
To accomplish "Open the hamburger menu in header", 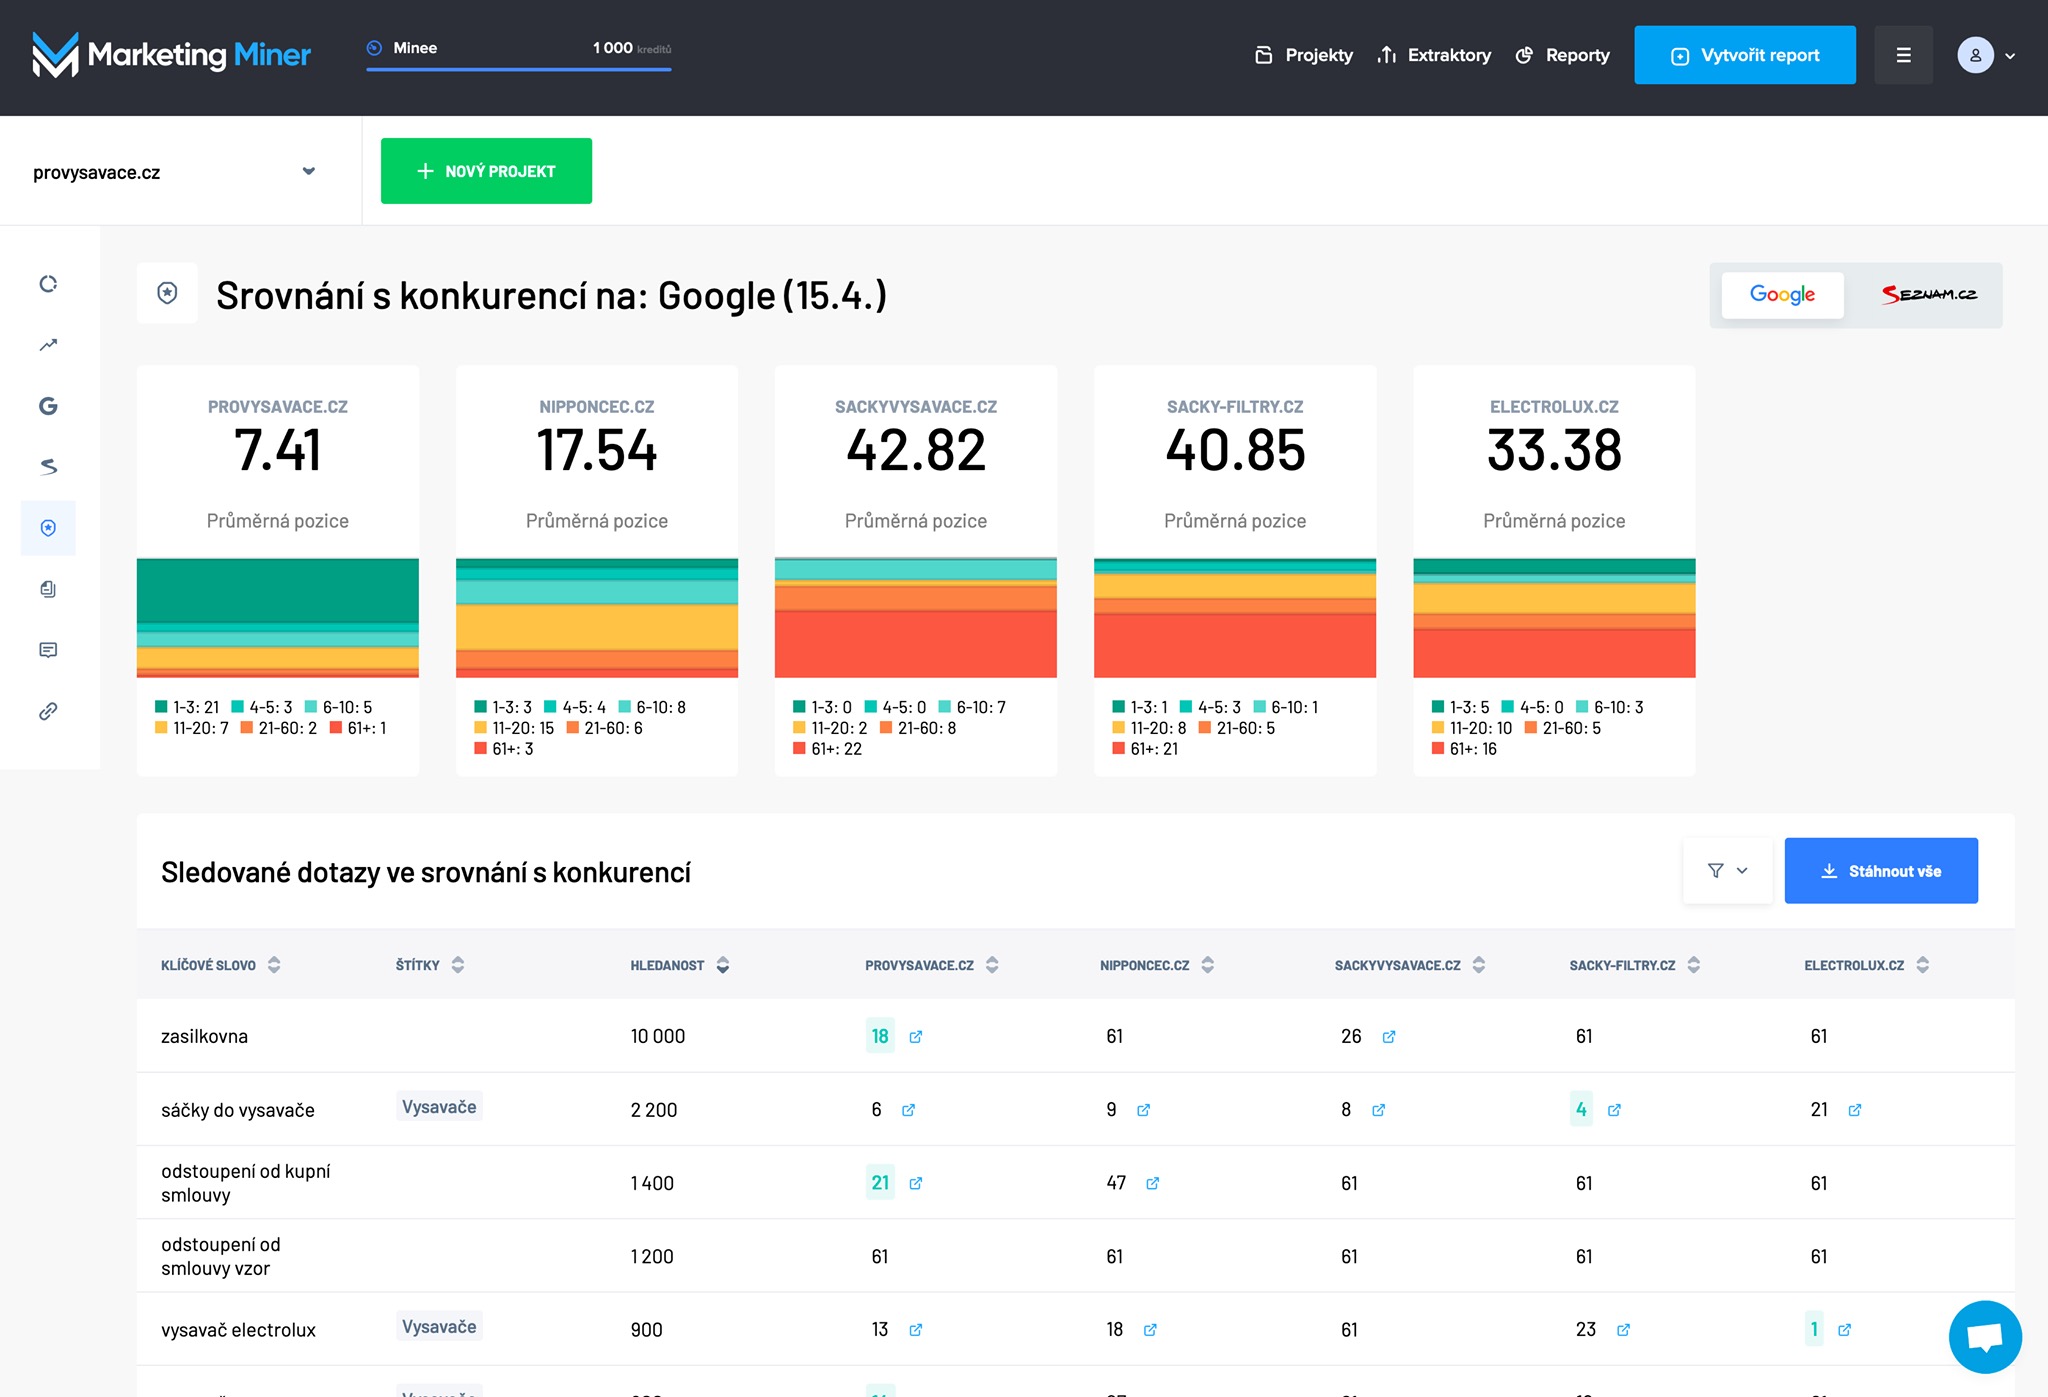I will tap(1903, 55).
